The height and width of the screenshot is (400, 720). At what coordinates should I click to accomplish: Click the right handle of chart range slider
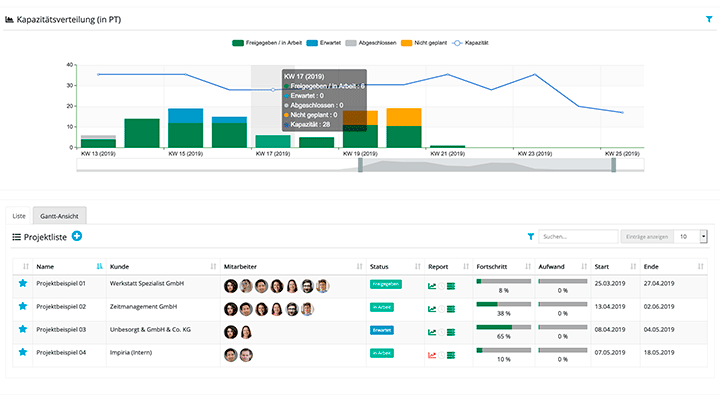(x=613, y=165)
